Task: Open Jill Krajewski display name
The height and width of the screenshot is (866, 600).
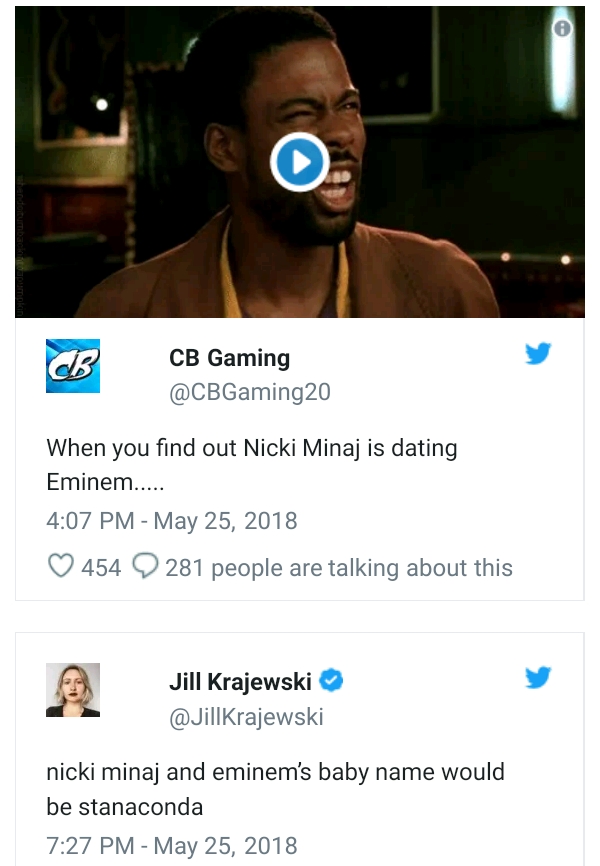Action: coord(240,682)
